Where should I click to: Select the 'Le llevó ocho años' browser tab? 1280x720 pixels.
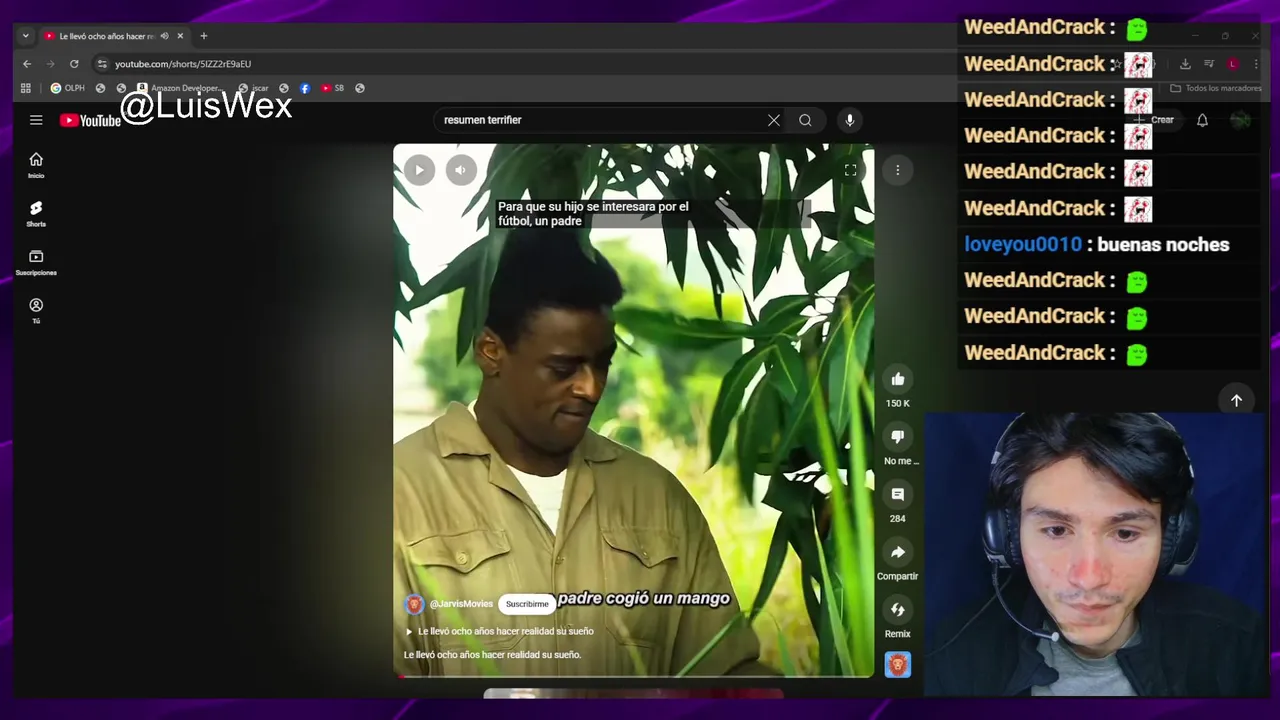click(106, 36)
